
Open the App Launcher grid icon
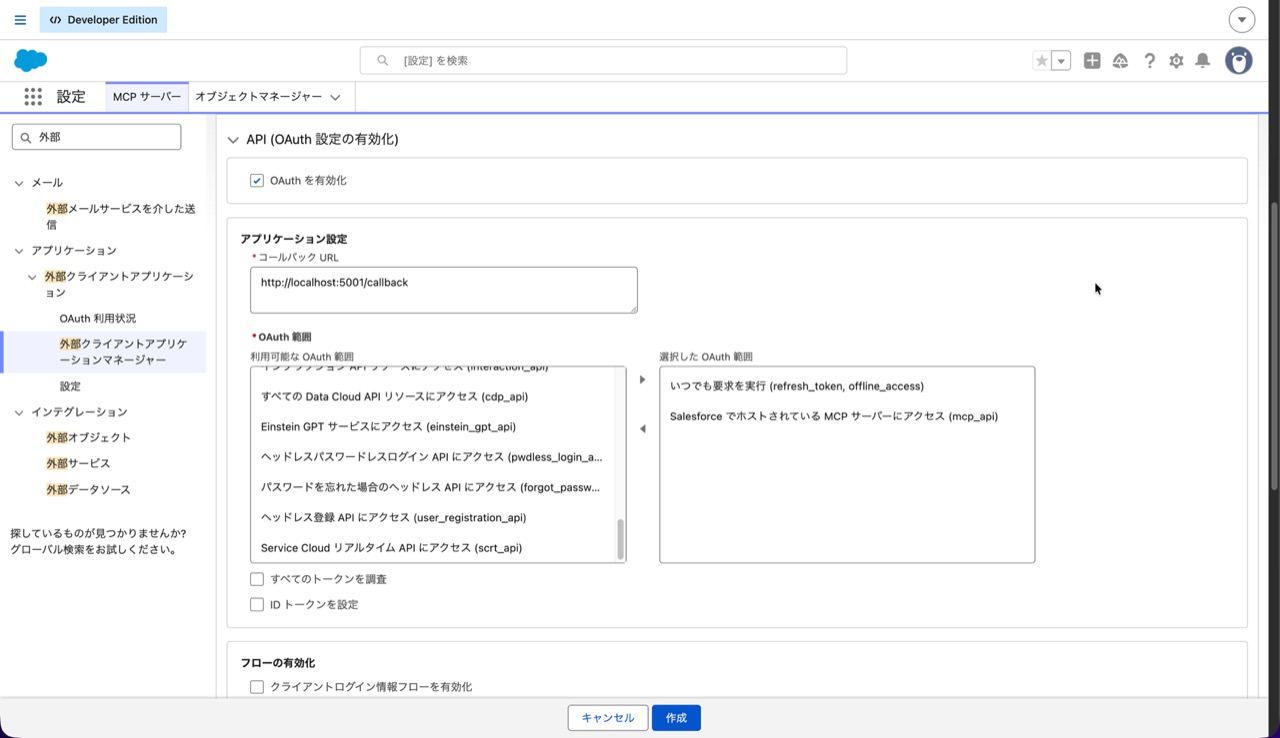coord(33,97)
